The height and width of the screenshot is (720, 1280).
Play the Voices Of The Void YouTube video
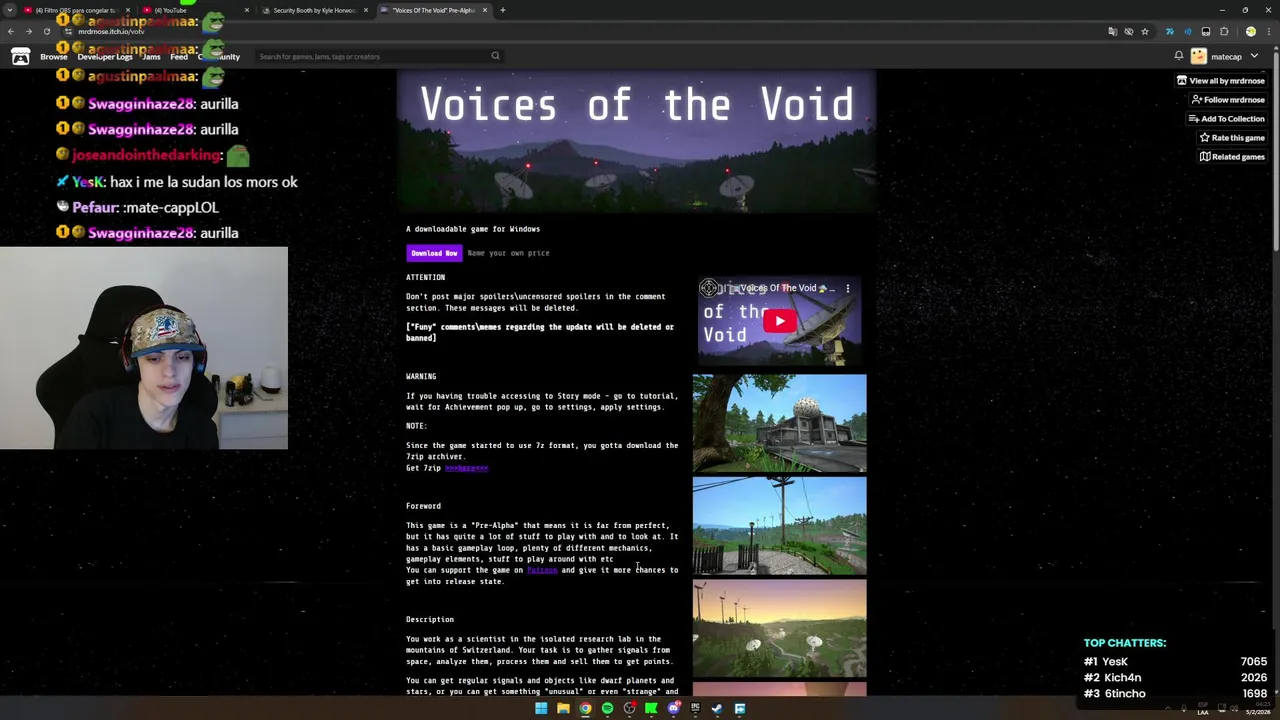click(x=780, y=321)
